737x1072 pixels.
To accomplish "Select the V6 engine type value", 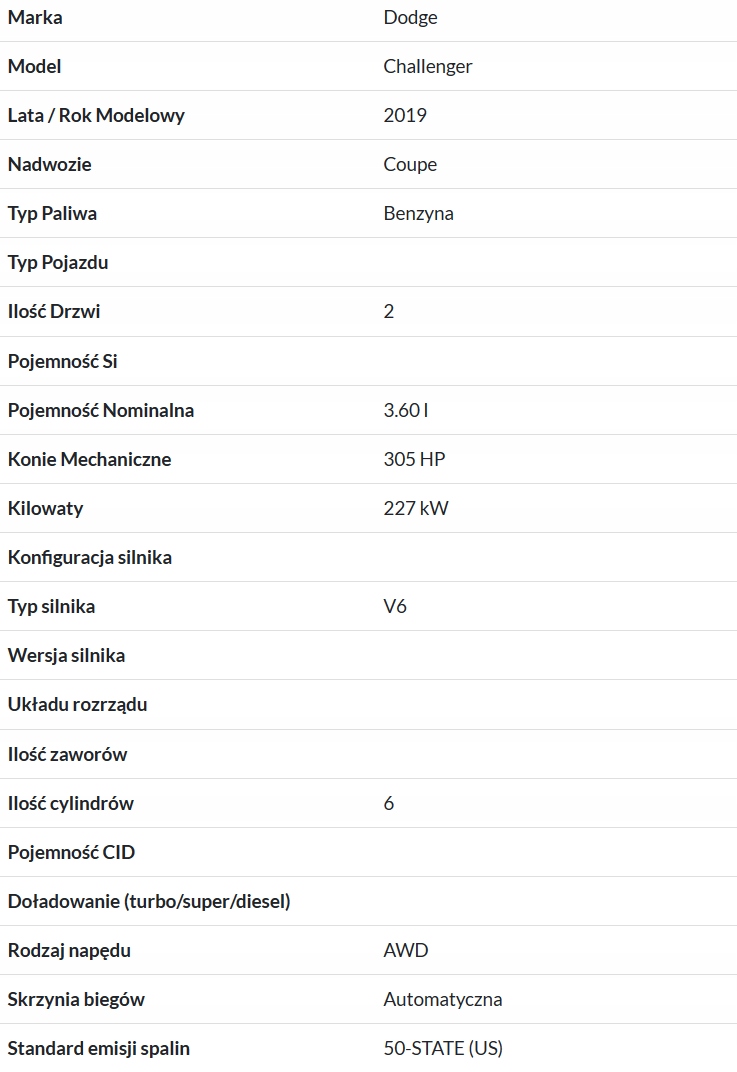I will pyautogui.click(x=395, y=606).
